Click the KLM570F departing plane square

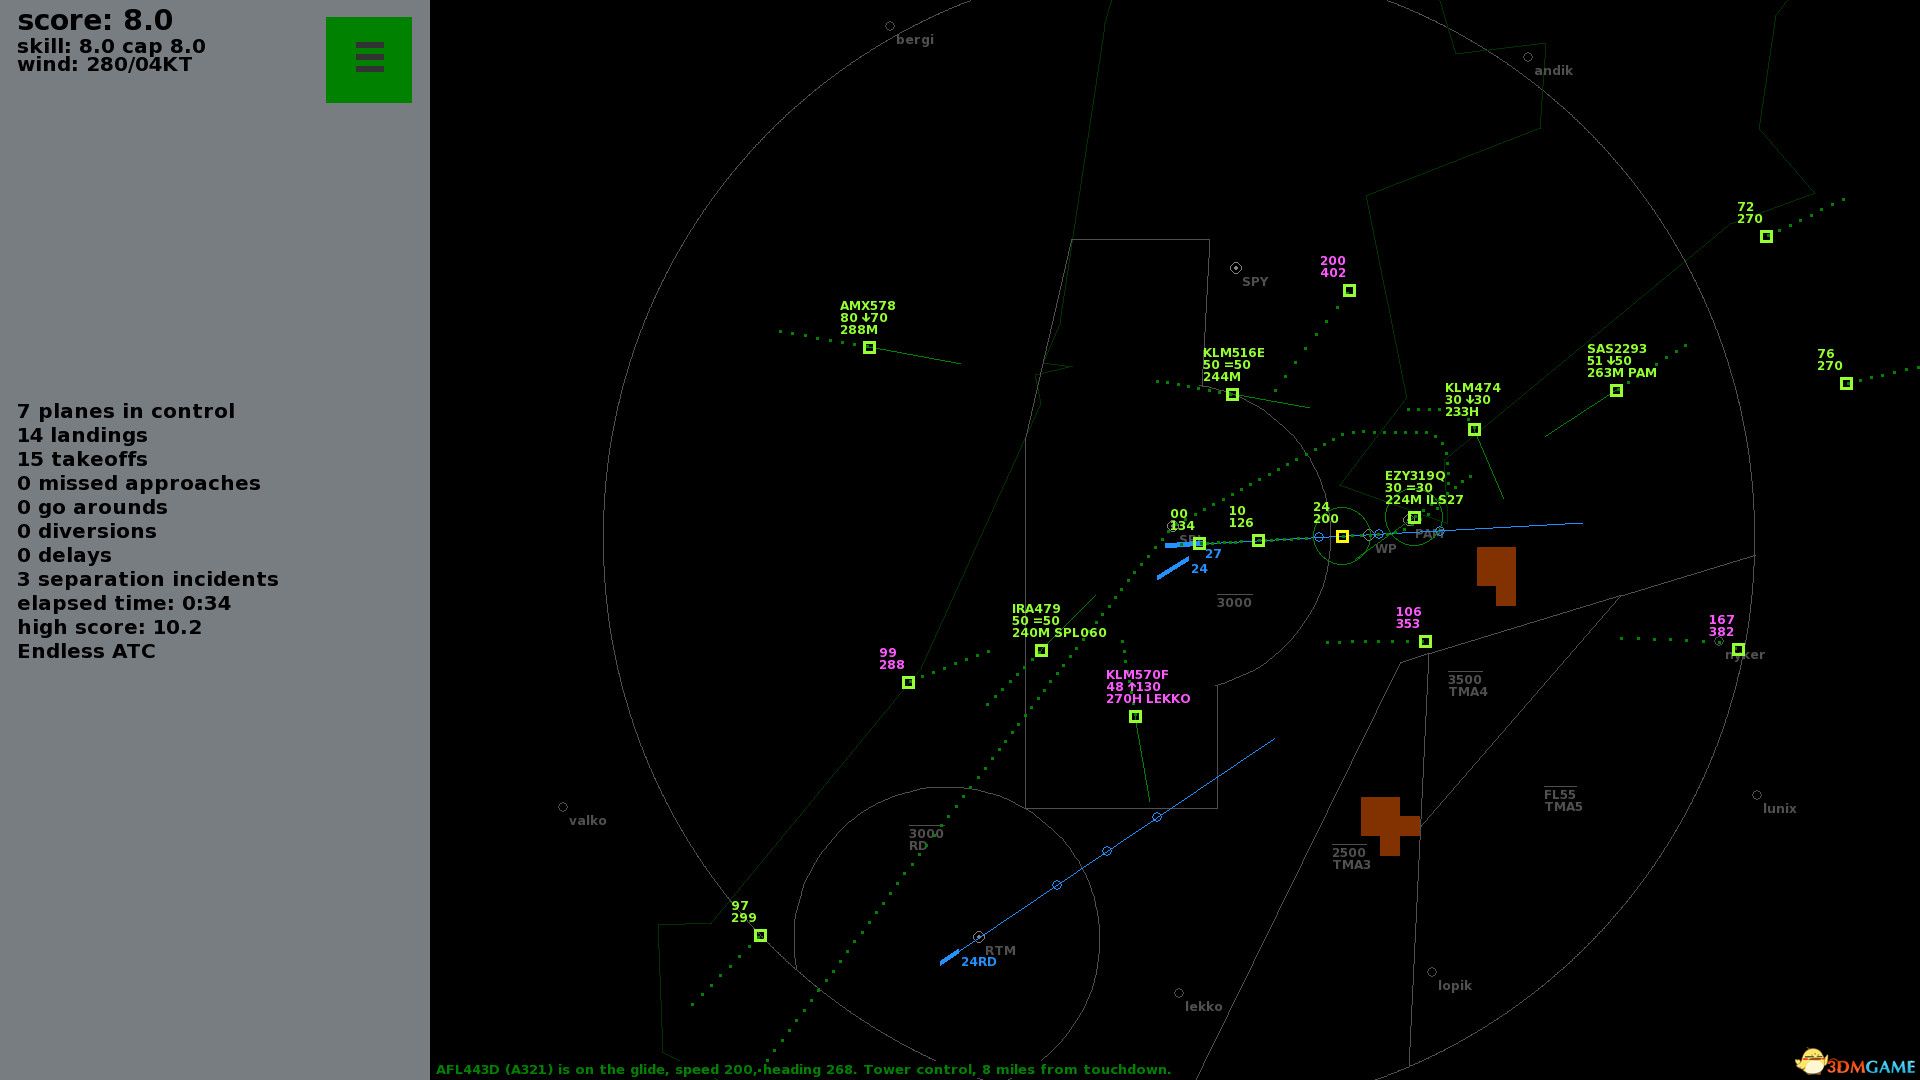click(1135, 717)
